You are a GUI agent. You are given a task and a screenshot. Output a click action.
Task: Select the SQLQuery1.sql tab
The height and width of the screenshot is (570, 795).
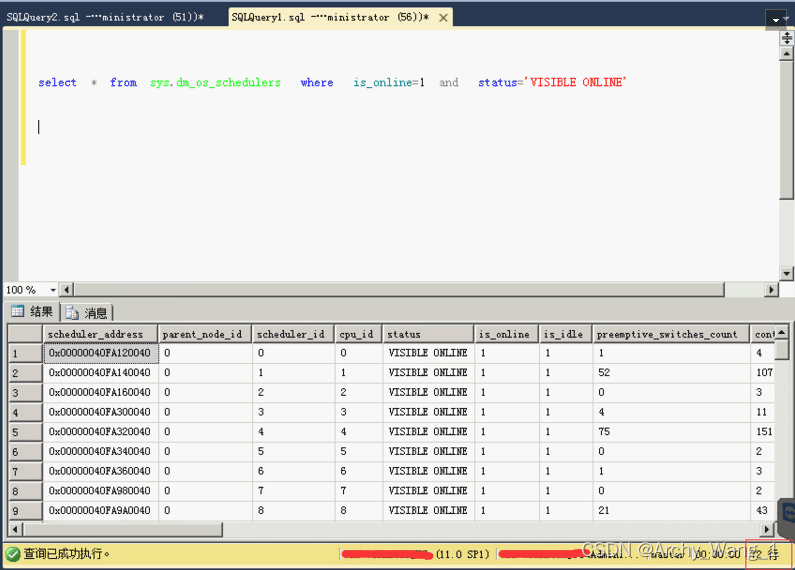tap(330, 18)
